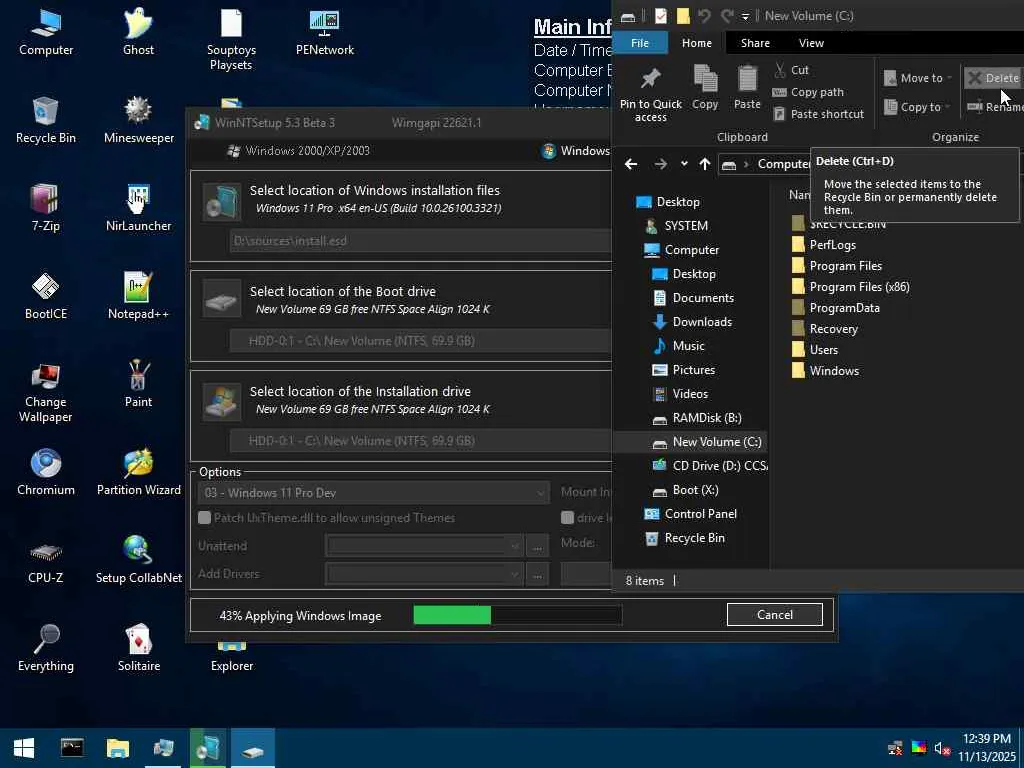Switch to the Home ribbon tab
This screenshot has width=1024, height=768.
click(697, 43)
